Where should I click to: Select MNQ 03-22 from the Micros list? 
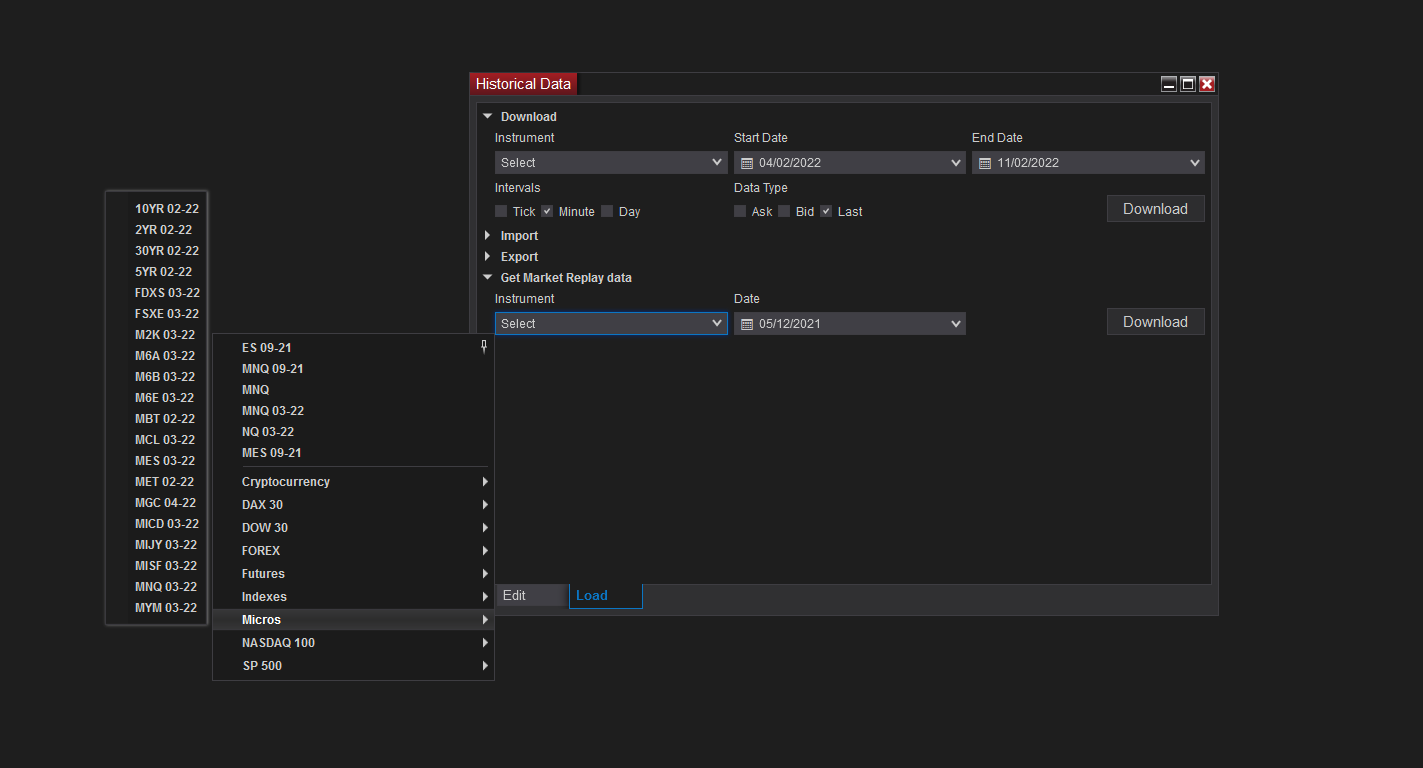tap(166, 587)
